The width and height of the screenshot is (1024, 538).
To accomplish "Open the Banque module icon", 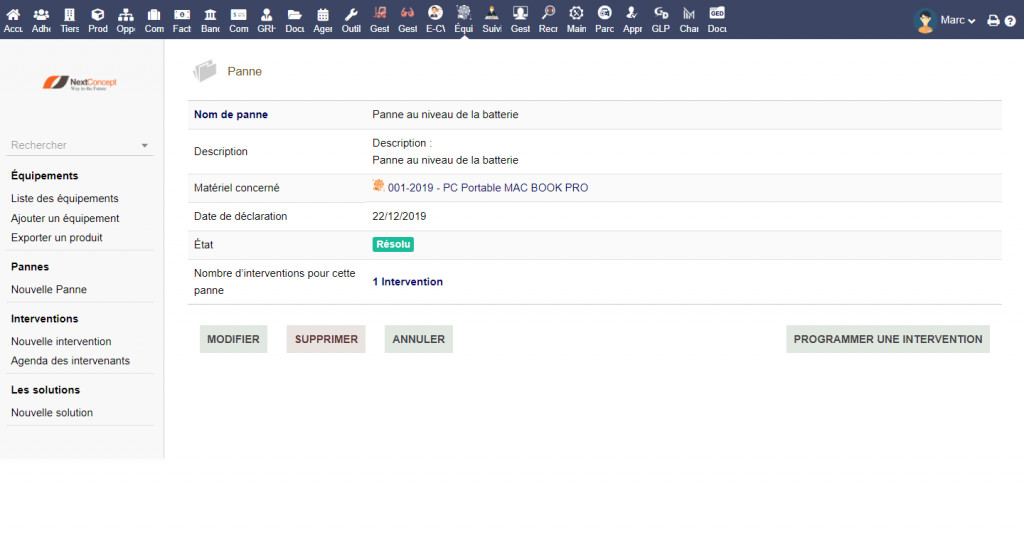I will [x=210, y=19].
